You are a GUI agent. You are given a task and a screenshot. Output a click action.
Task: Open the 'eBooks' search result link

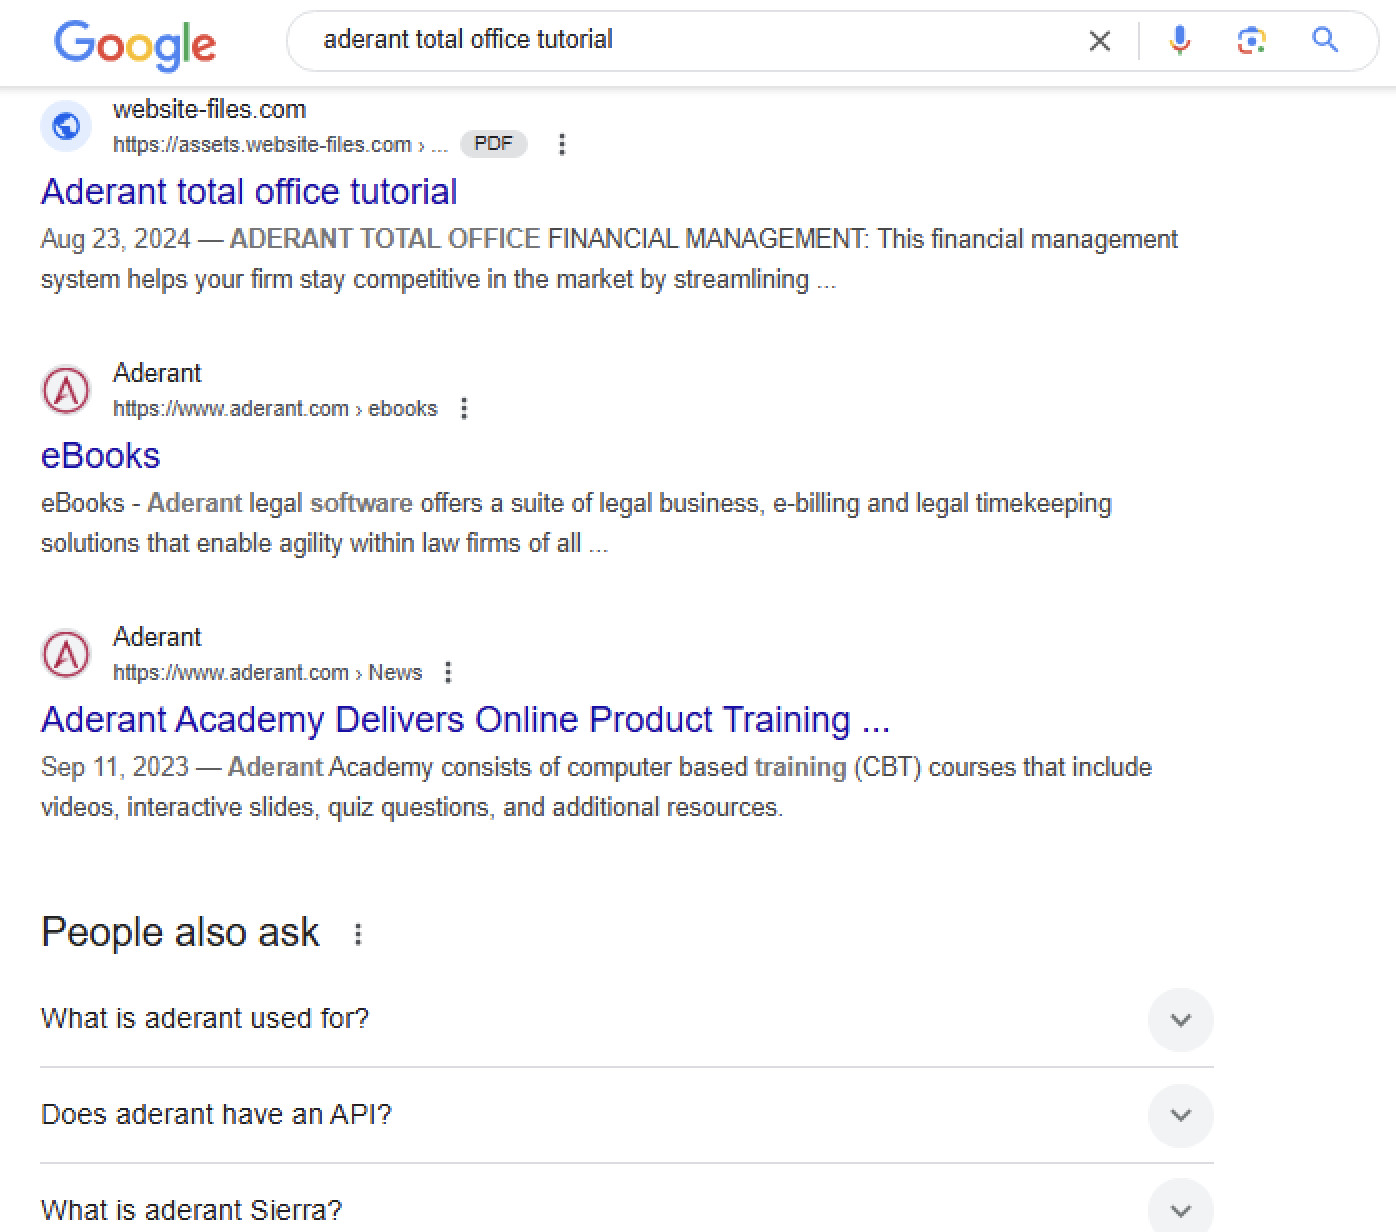(x=100, y=455)
